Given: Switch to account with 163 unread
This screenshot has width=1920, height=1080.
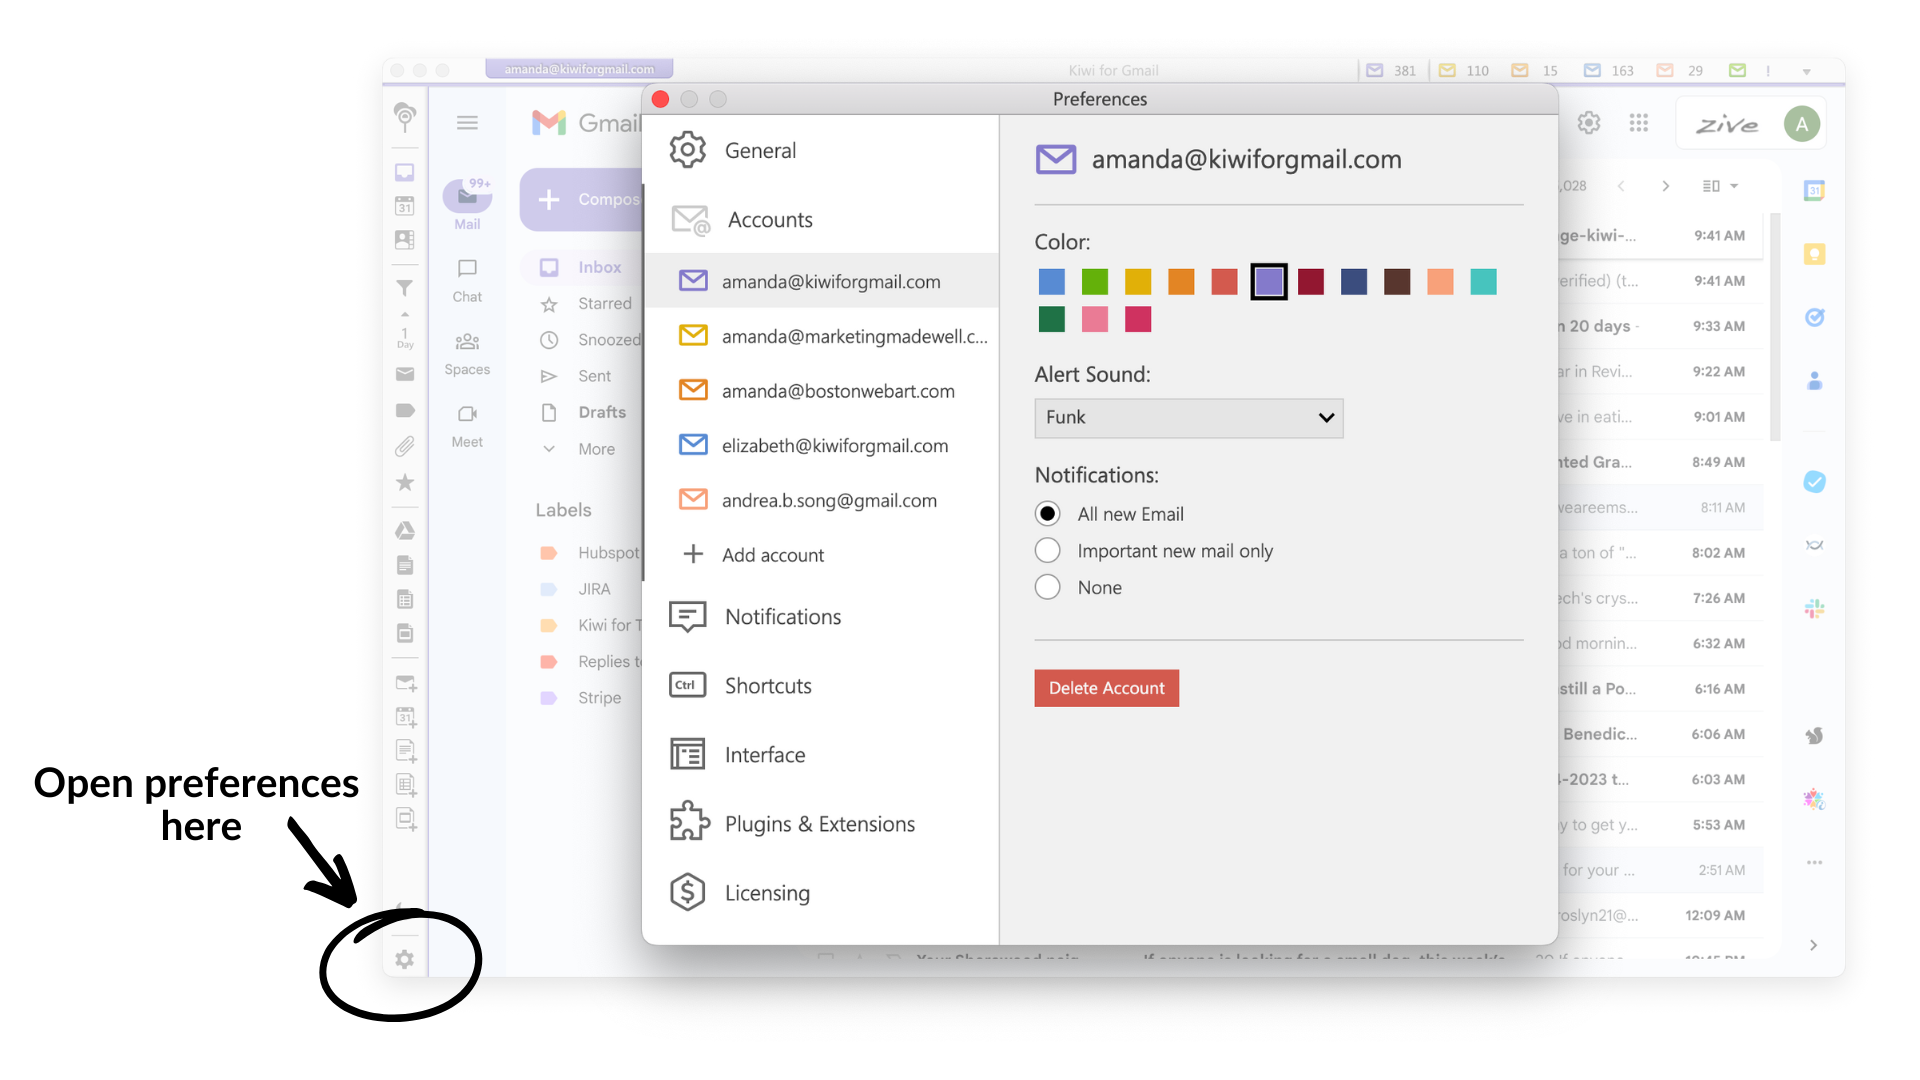Looking at the screenshot, I should (x=1608, y=71).
